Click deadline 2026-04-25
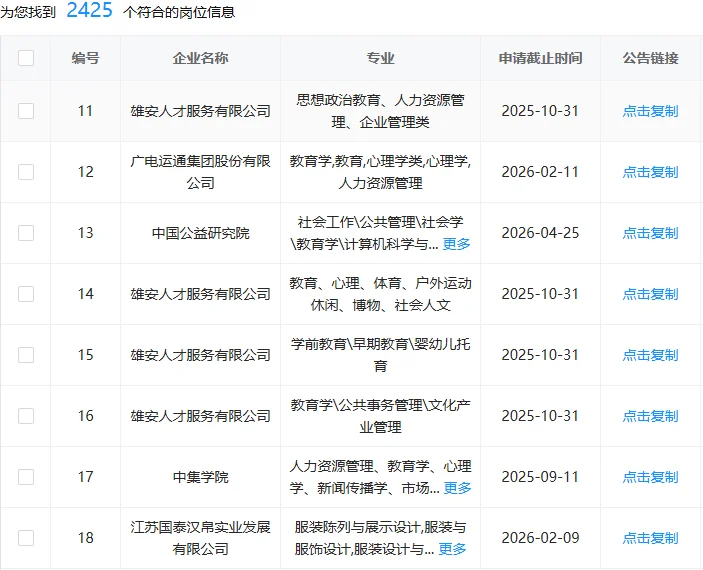703x570 pixels. [x=540, y=233]
